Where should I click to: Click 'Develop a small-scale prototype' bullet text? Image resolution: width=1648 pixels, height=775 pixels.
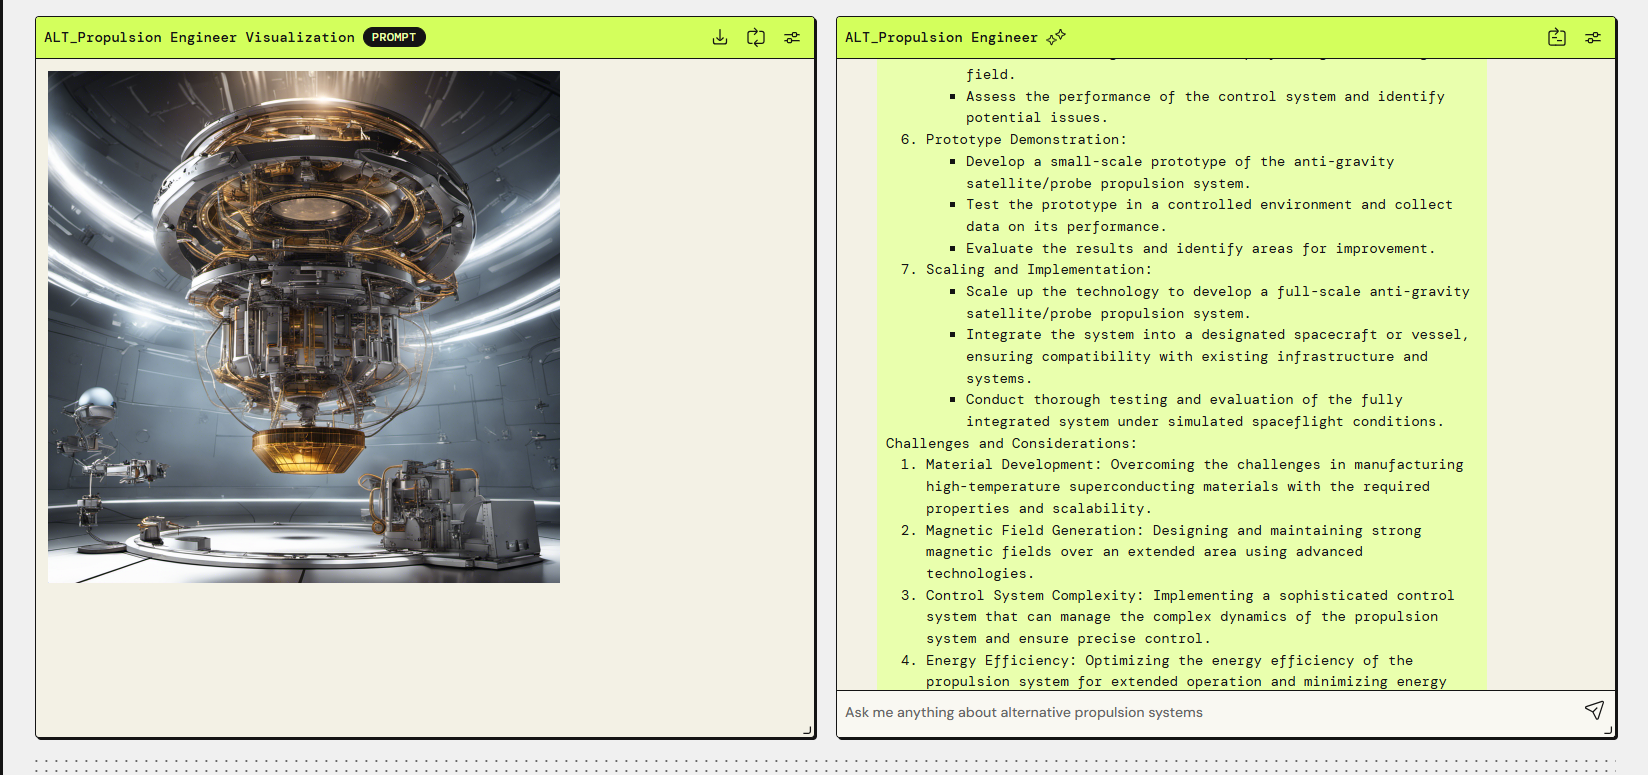coord(1180,172)
